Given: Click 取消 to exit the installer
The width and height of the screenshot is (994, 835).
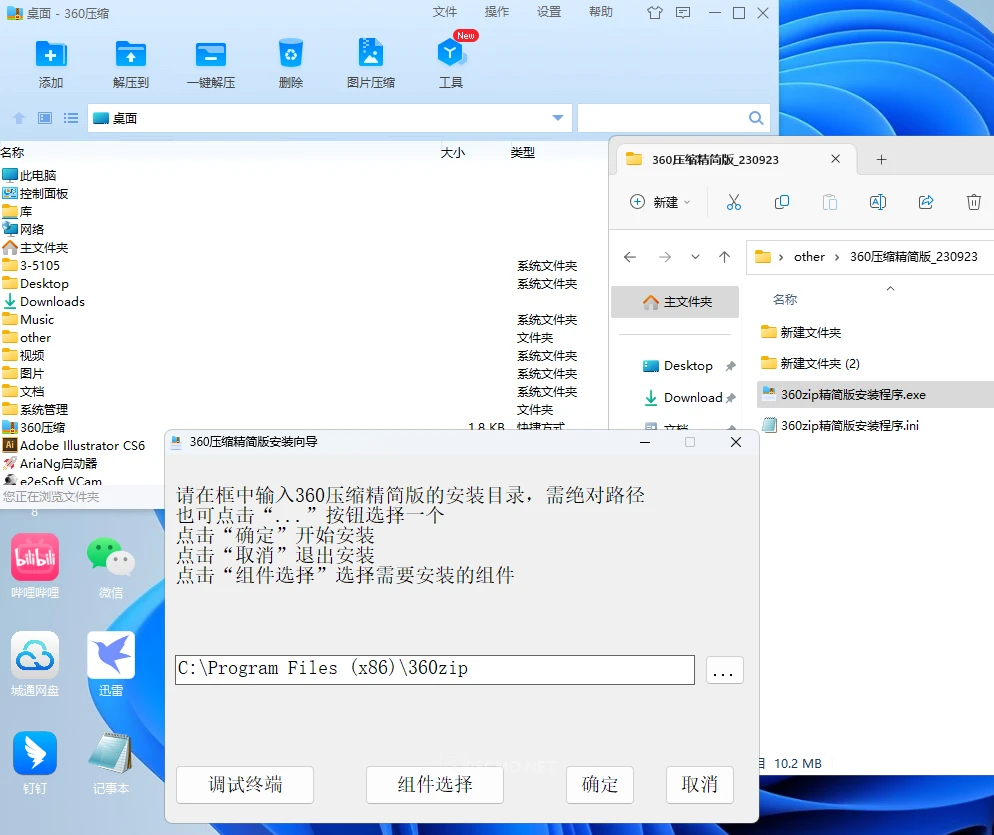Looking at the screenshot, I should (700, 785).
